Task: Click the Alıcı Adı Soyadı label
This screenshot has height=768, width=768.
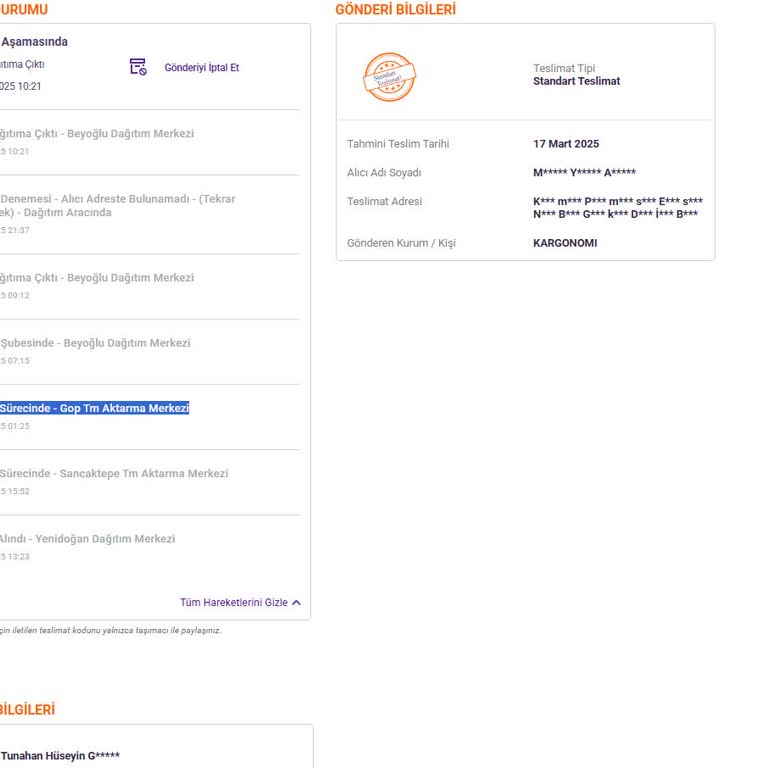Action: [x=384, y=172]
